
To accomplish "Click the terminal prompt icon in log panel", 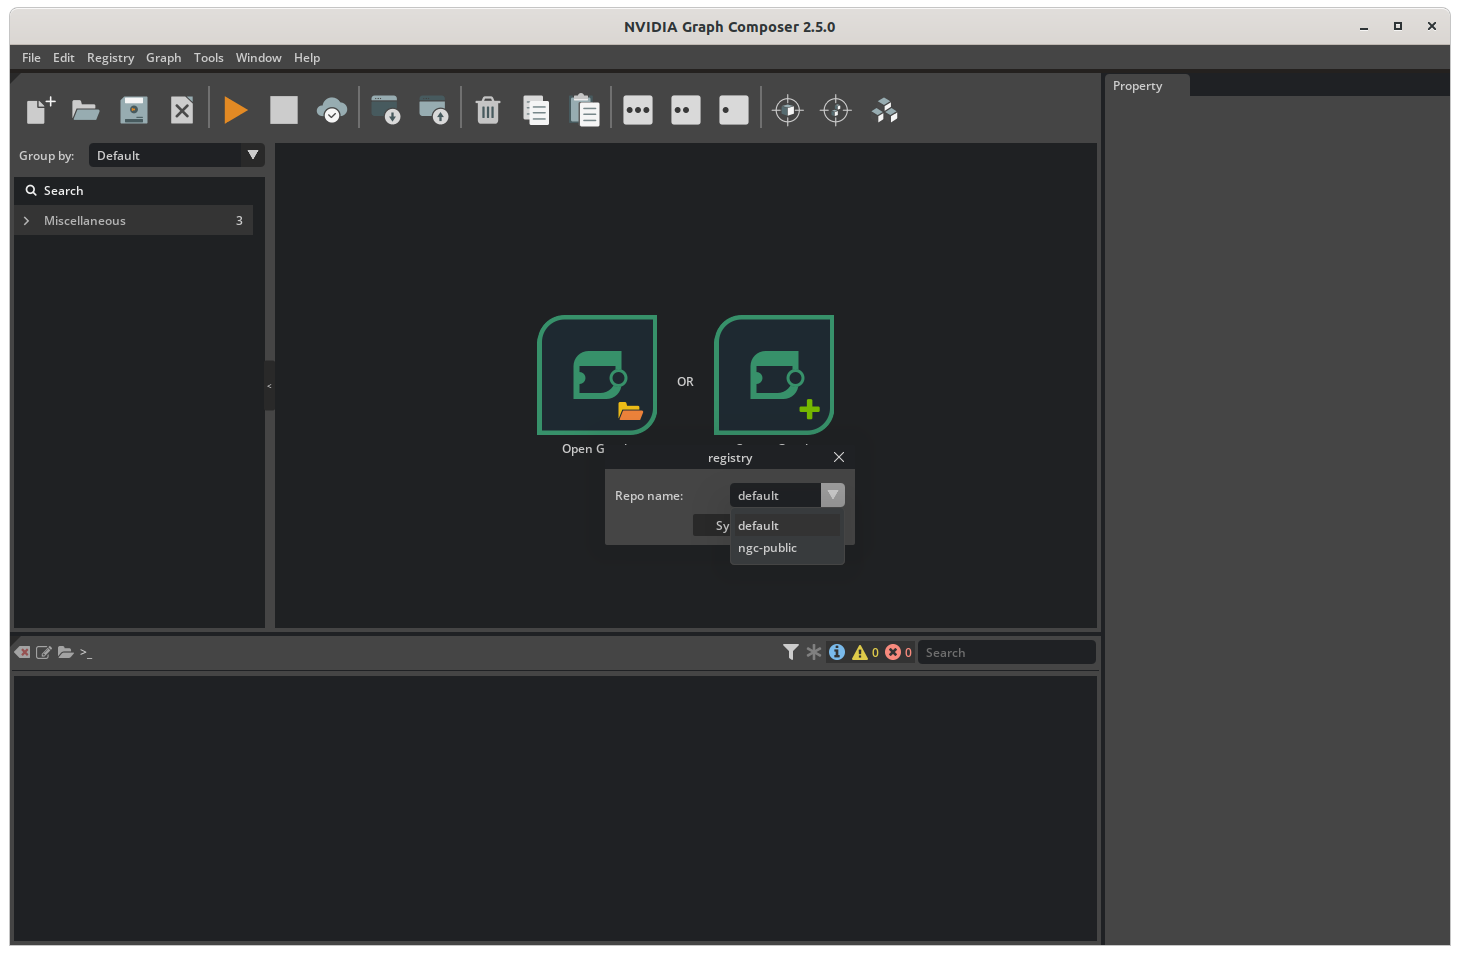I will pyautogui.click(x=86, y=652).
